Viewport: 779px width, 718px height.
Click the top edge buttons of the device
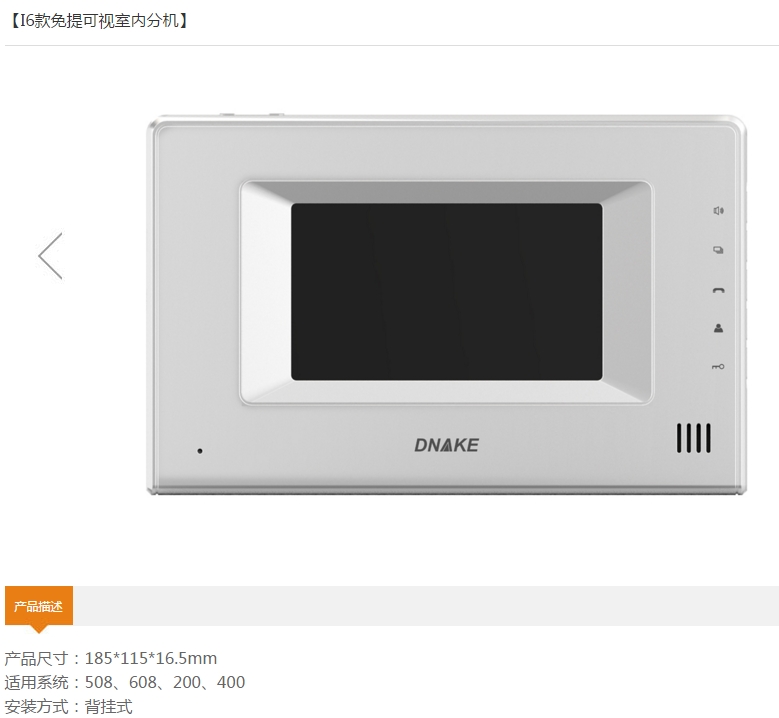point(252,115)
